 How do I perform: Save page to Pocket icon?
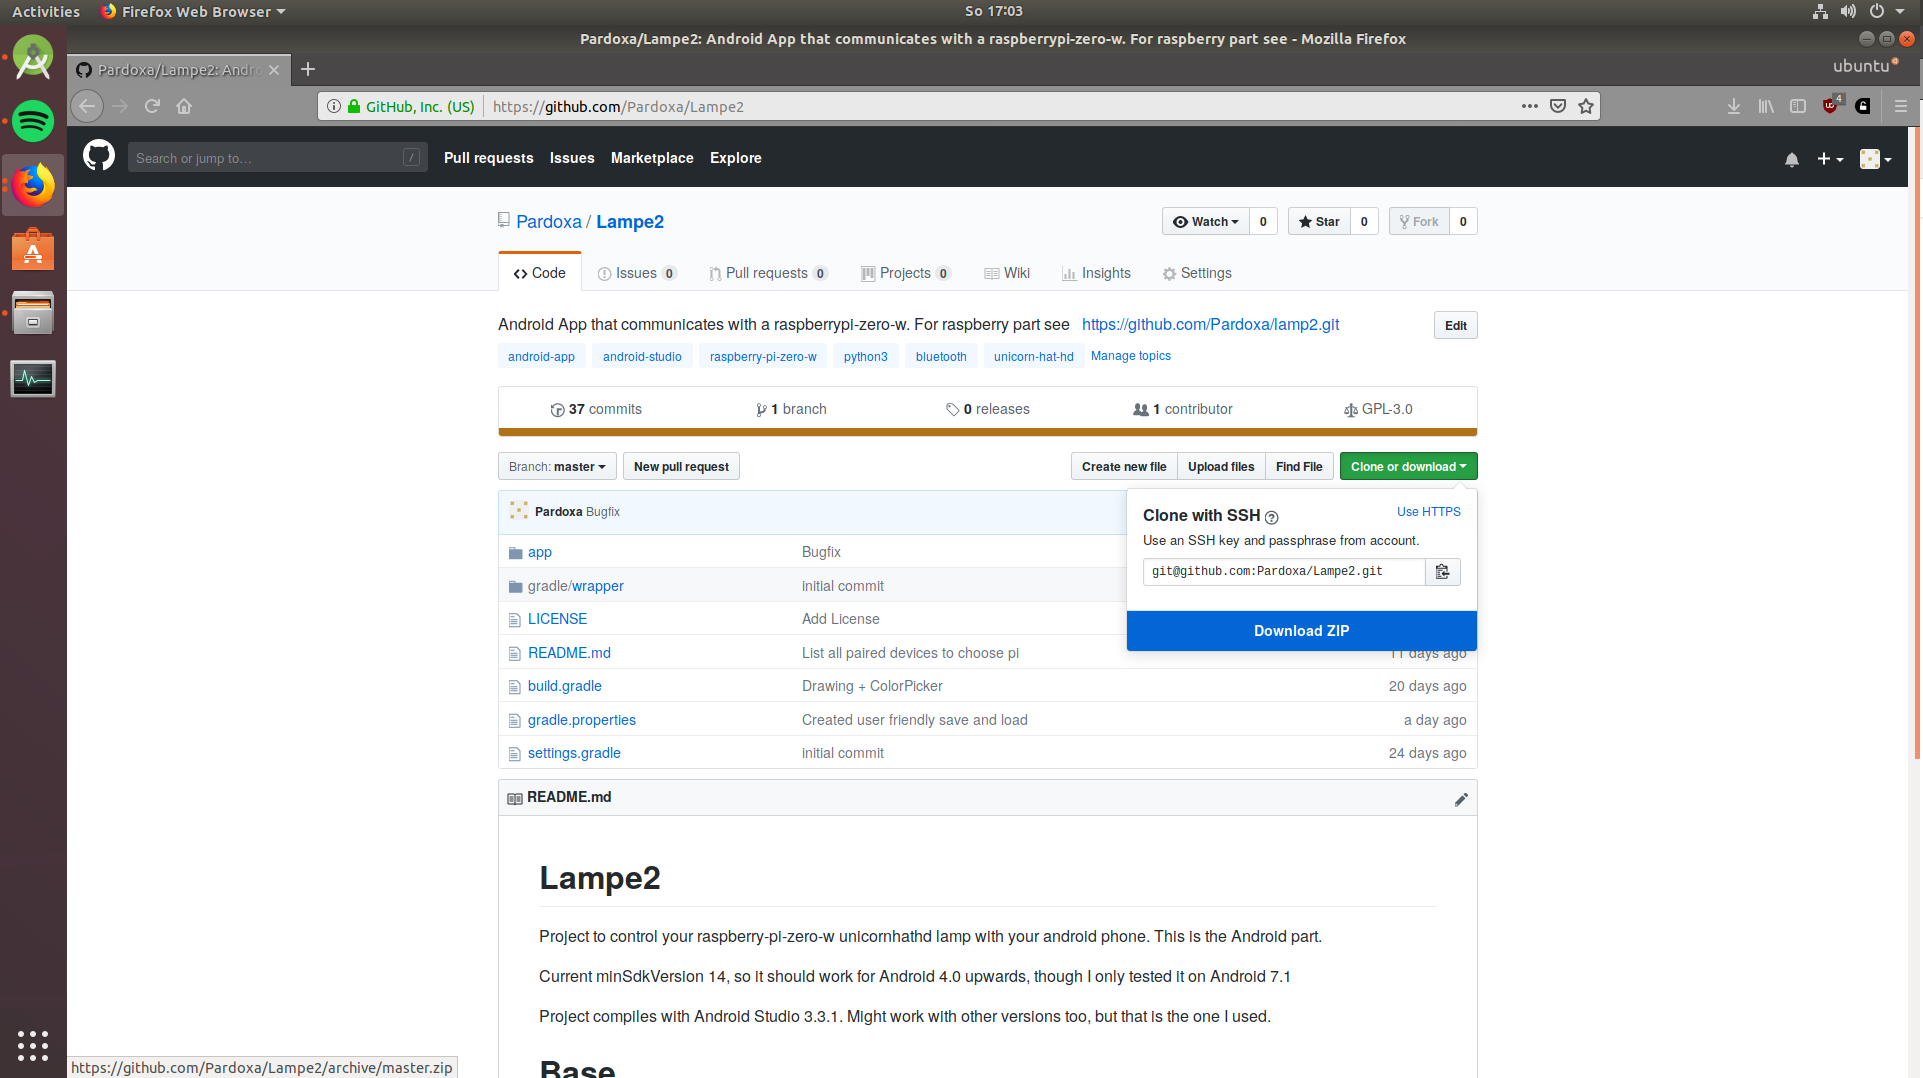[x=1558, y=106]
